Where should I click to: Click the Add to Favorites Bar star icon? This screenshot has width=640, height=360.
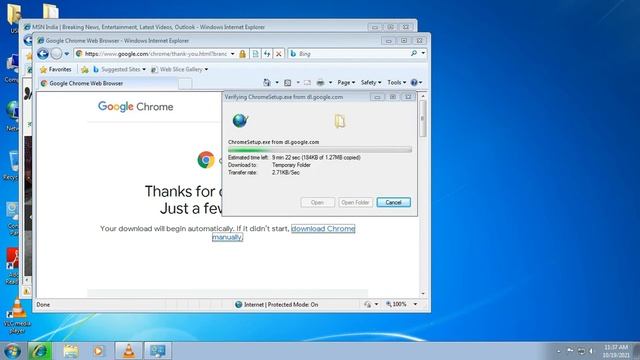coord(84,69)
